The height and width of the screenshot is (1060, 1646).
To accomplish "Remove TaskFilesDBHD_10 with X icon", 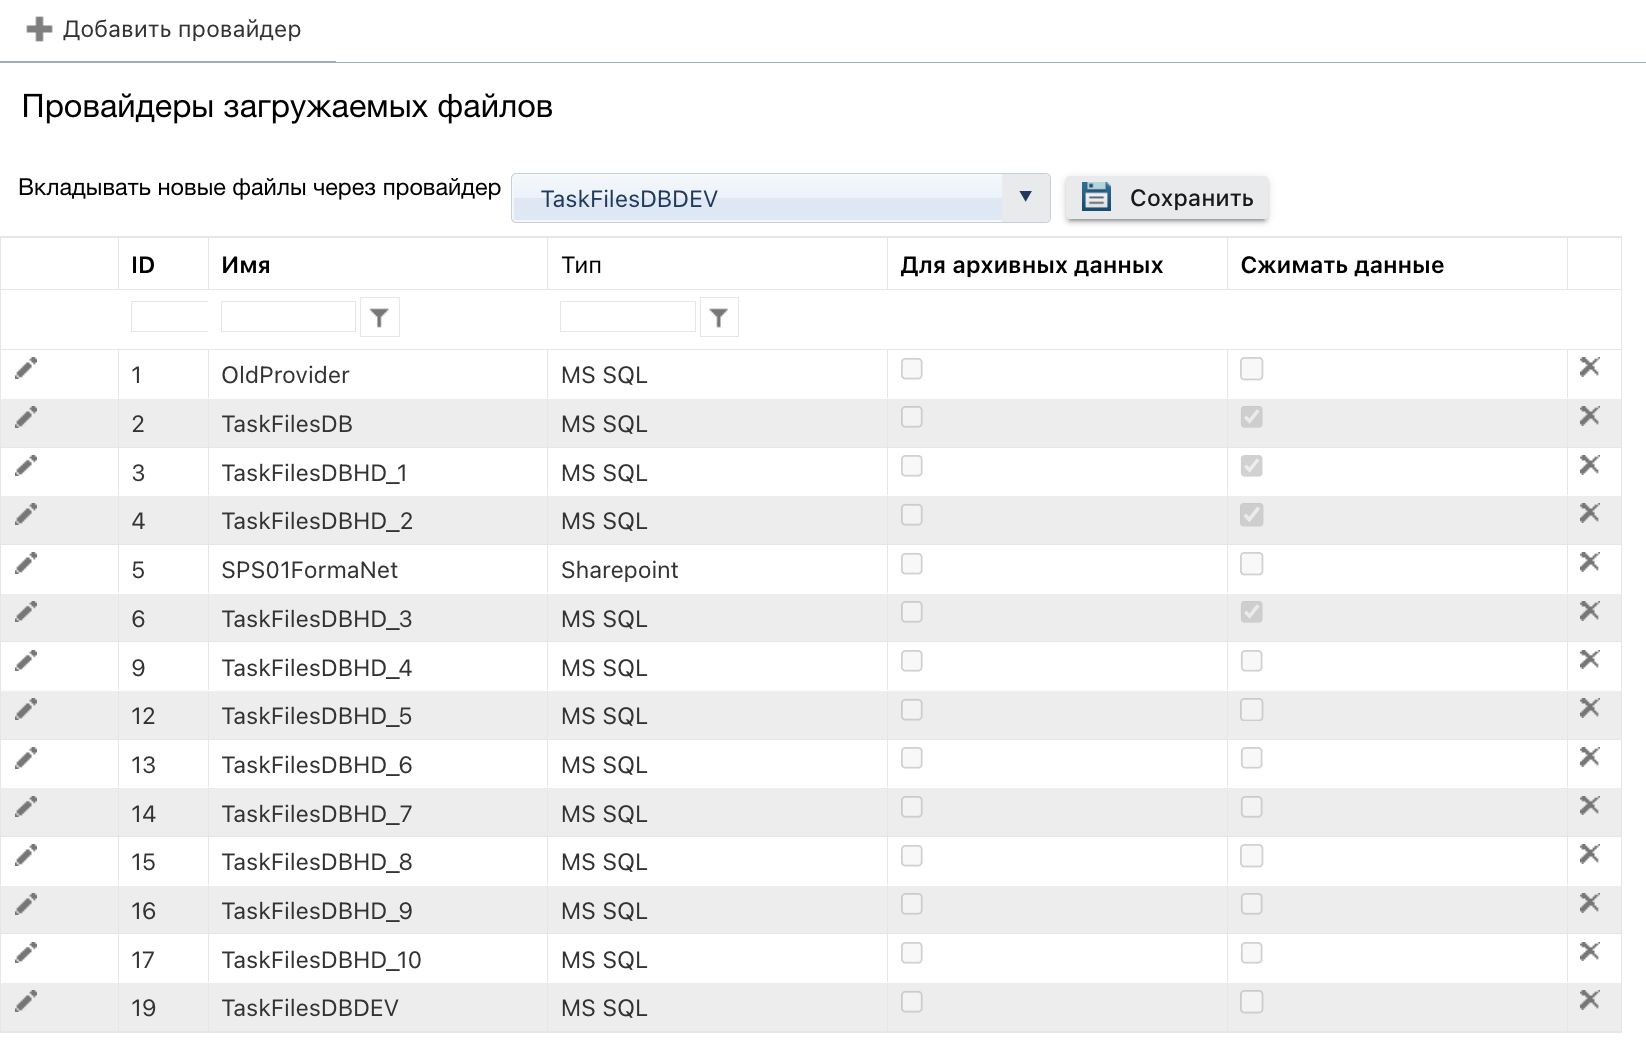I will coord(1589,952).
